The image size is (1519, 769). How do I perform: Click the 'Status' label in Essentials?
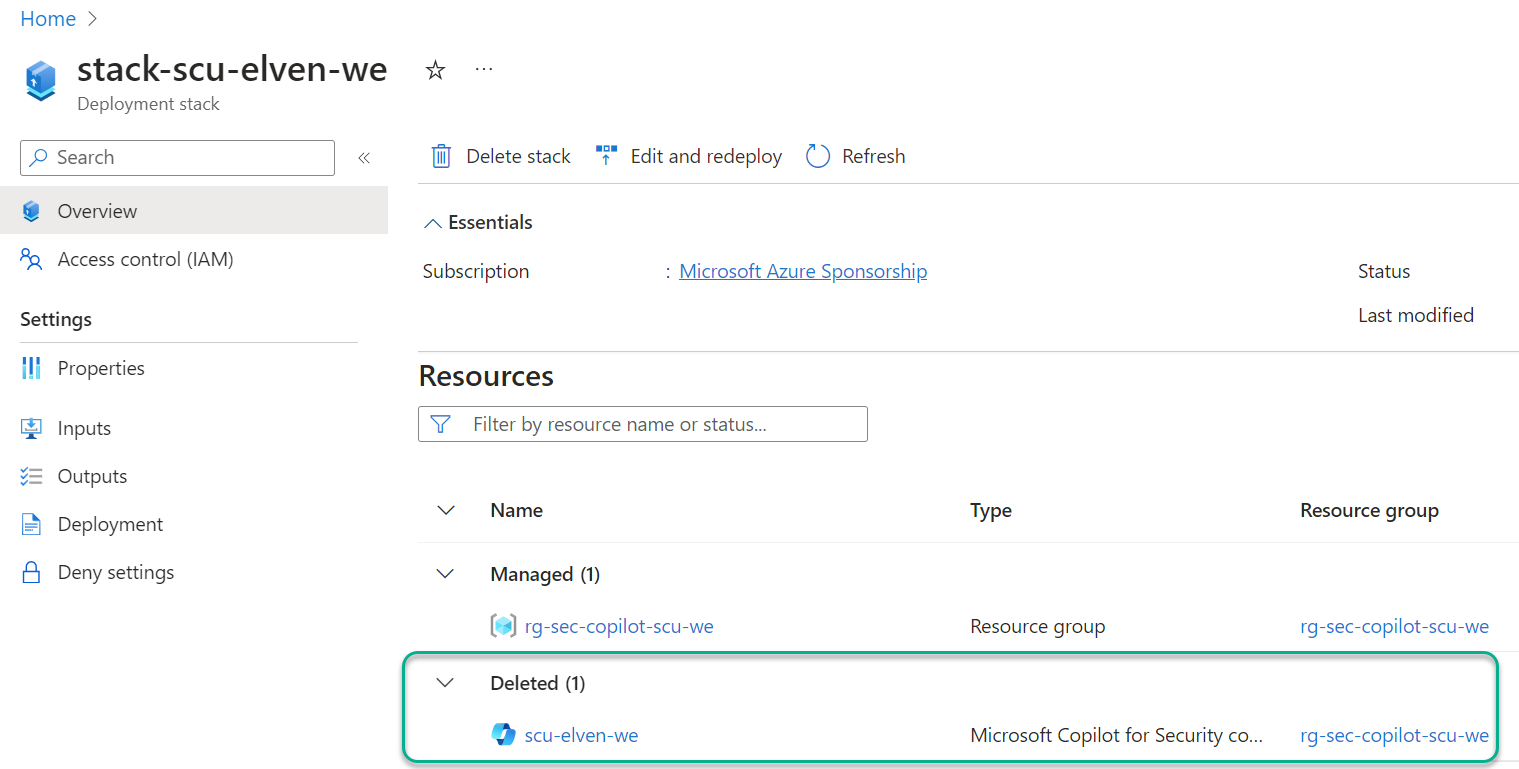point(1384,271)
